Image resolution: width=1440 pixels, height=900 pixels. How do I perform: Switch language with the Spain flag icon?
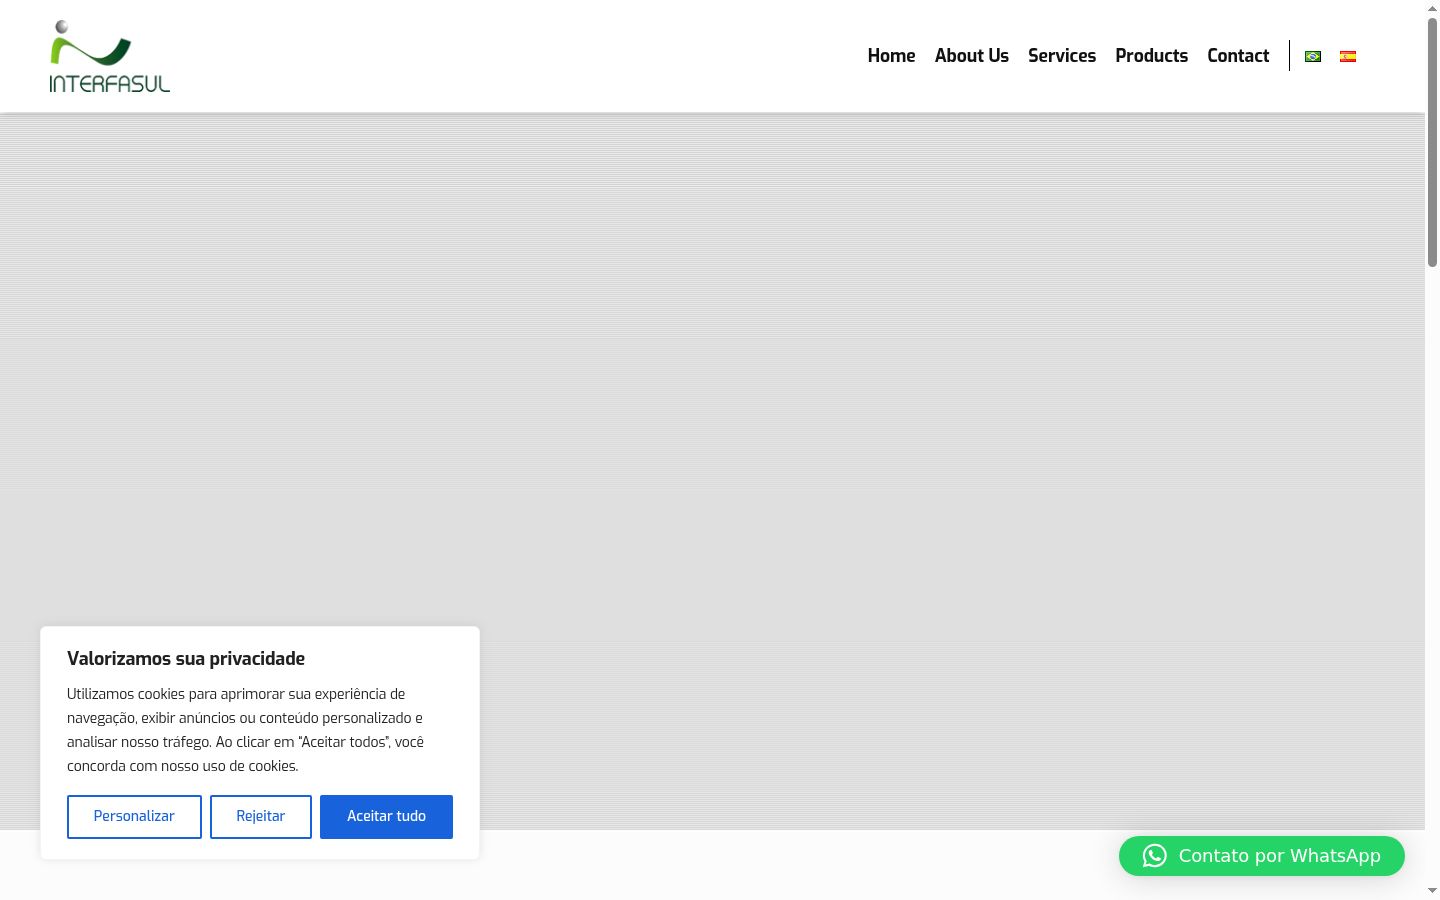[1348, 56]
